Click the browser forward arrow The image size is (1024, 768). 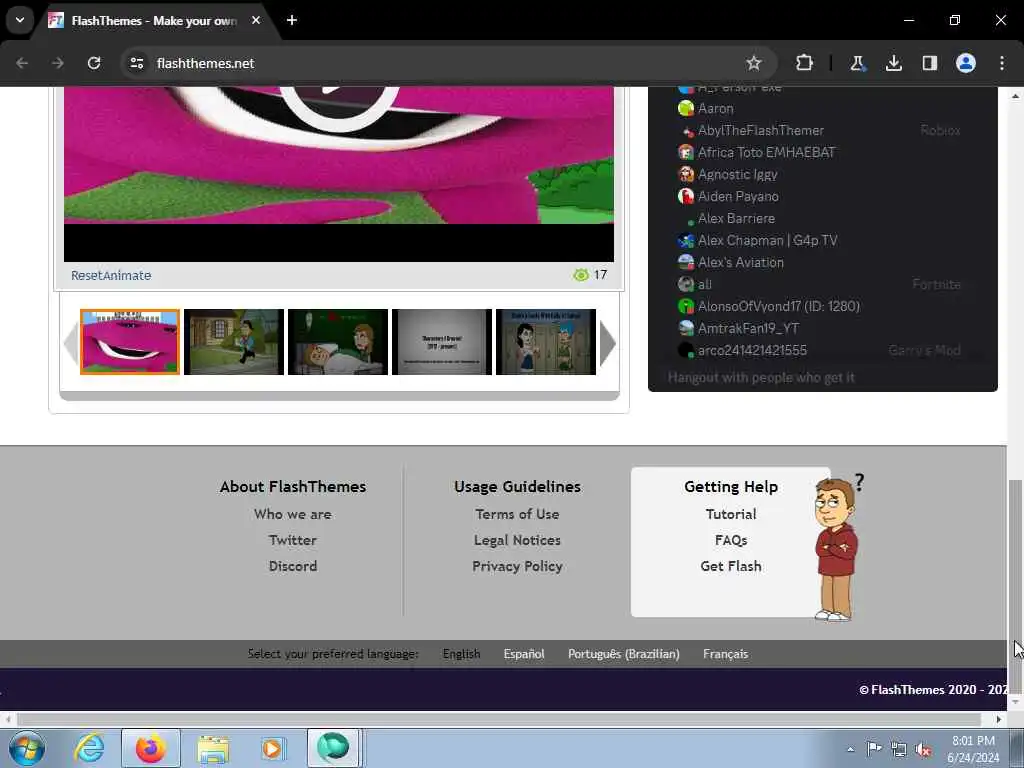(58, 63)
